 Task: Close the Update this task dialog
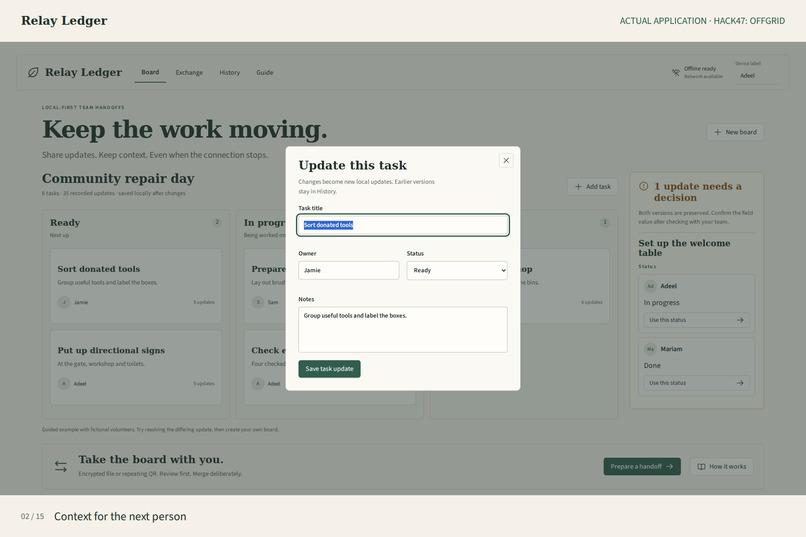[x=506, y=160]
